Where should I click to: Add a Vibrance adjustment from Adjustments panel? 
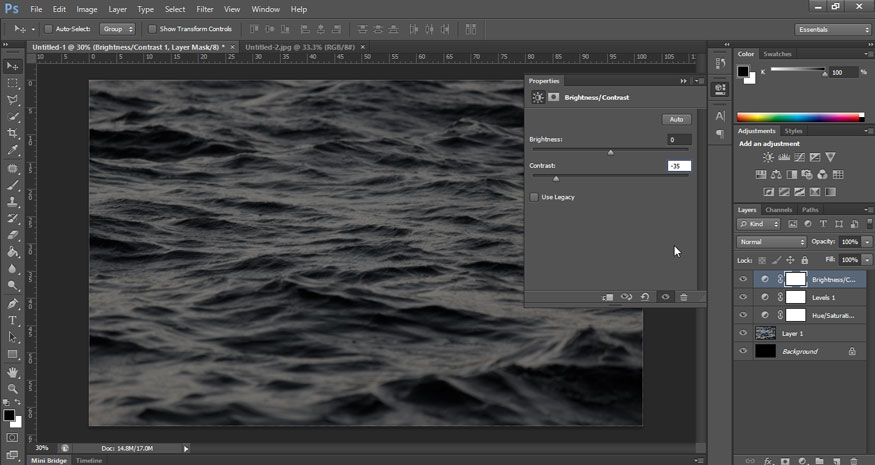click(x=830, y=157)
